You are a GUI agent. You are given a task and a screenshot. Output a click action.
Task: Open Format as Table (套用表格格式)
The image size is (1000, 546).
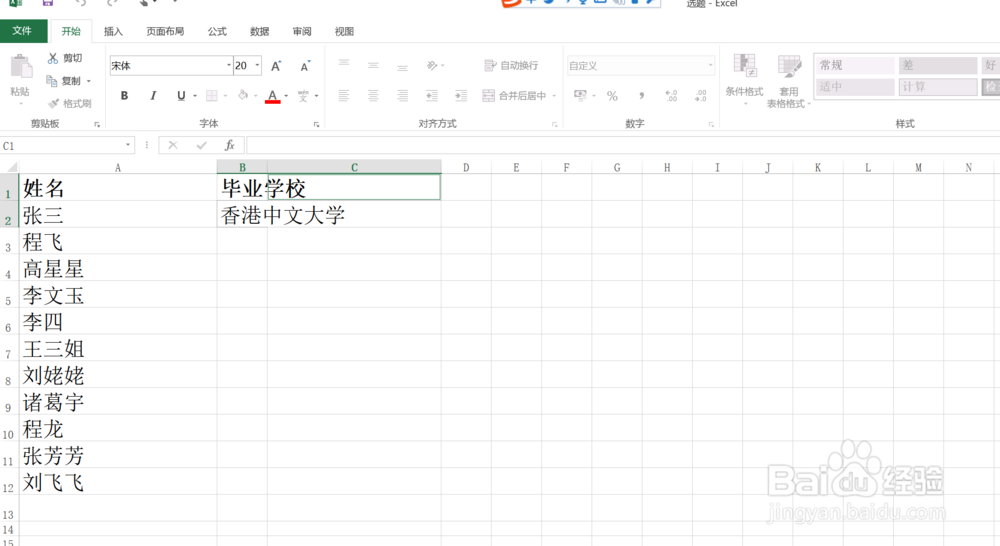coord(788,81)
